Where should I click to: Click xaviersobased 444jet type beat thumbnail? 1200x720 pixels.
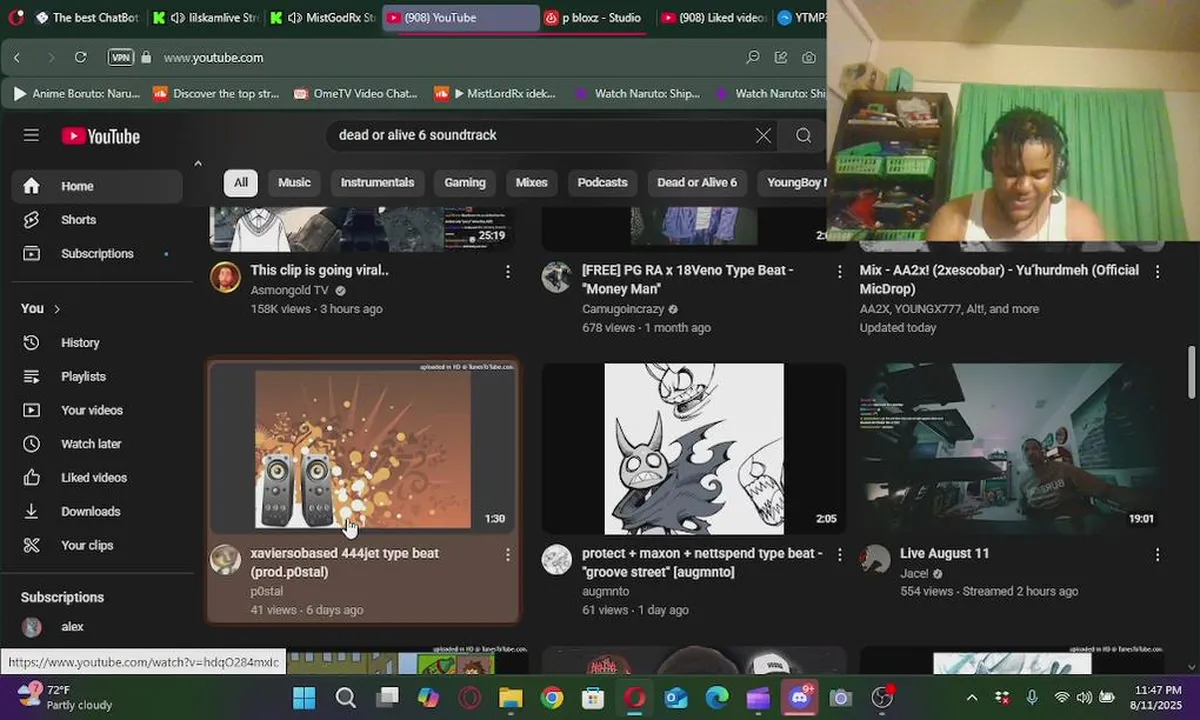(x=363, y=448)
